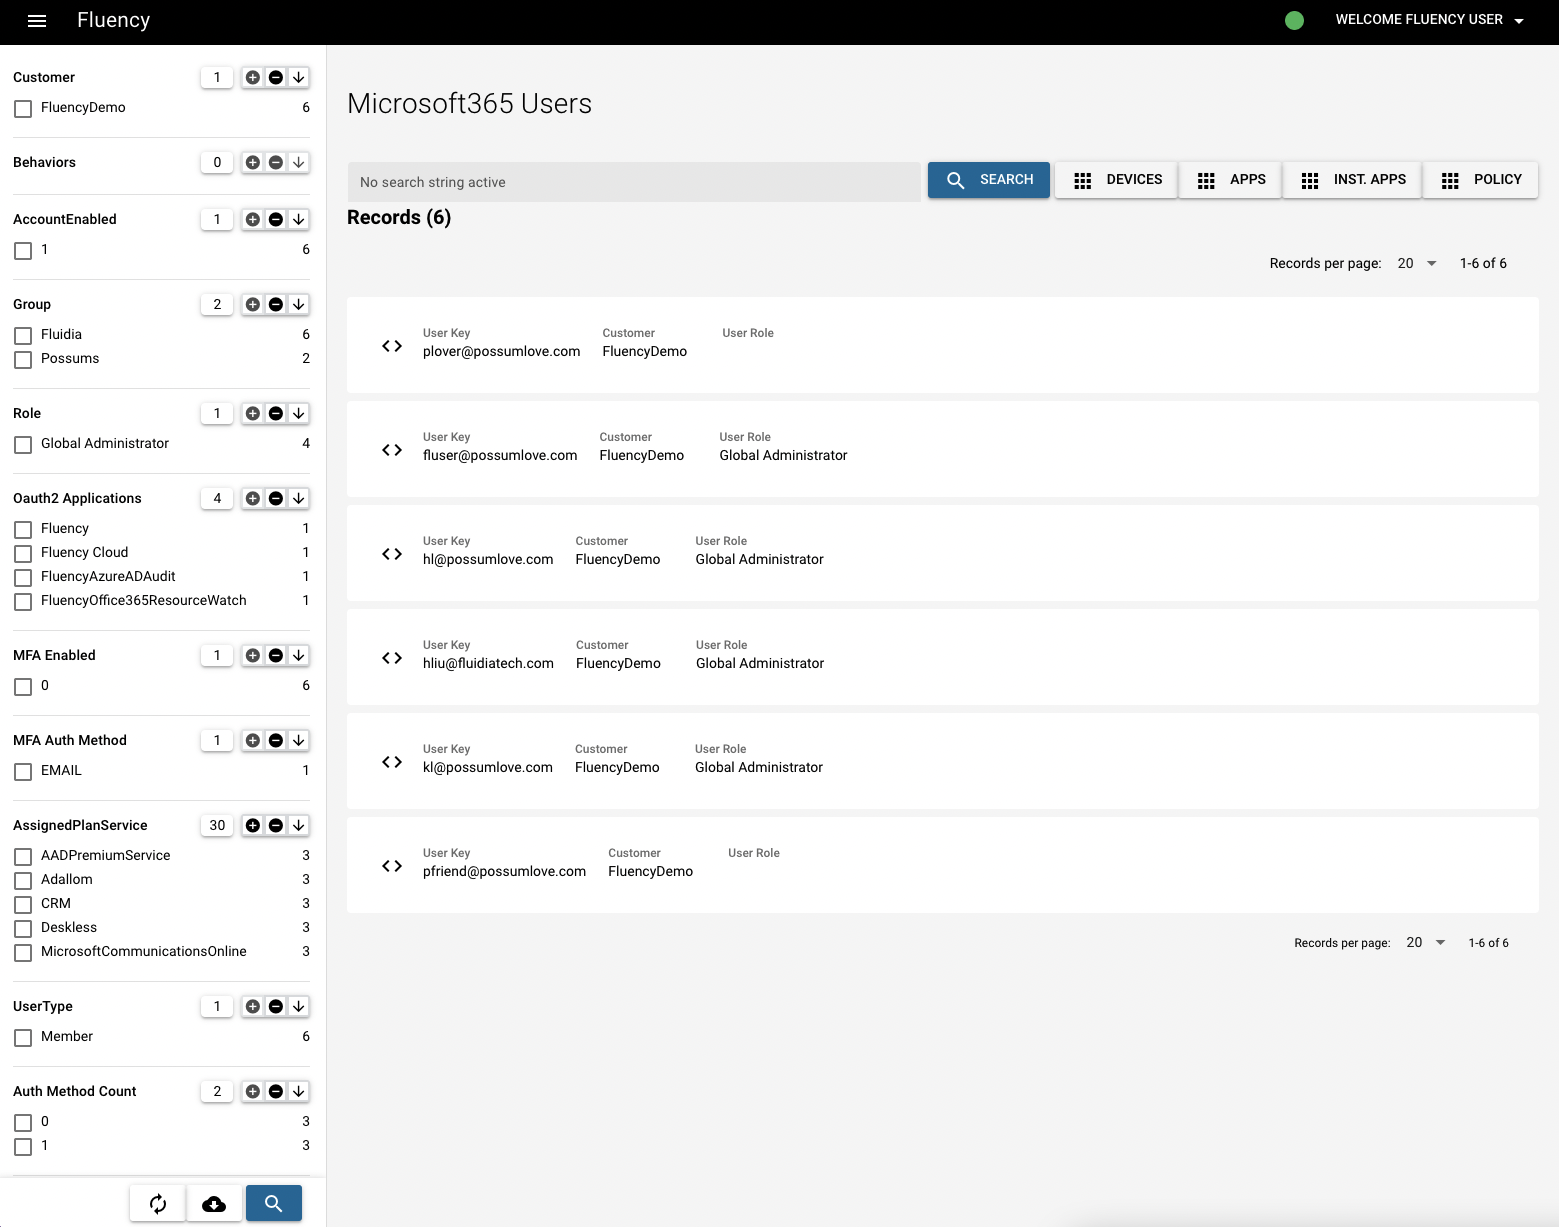Check the Fluency application checkbox
The image size is (1559, 1227).
(x=23, y=529)
